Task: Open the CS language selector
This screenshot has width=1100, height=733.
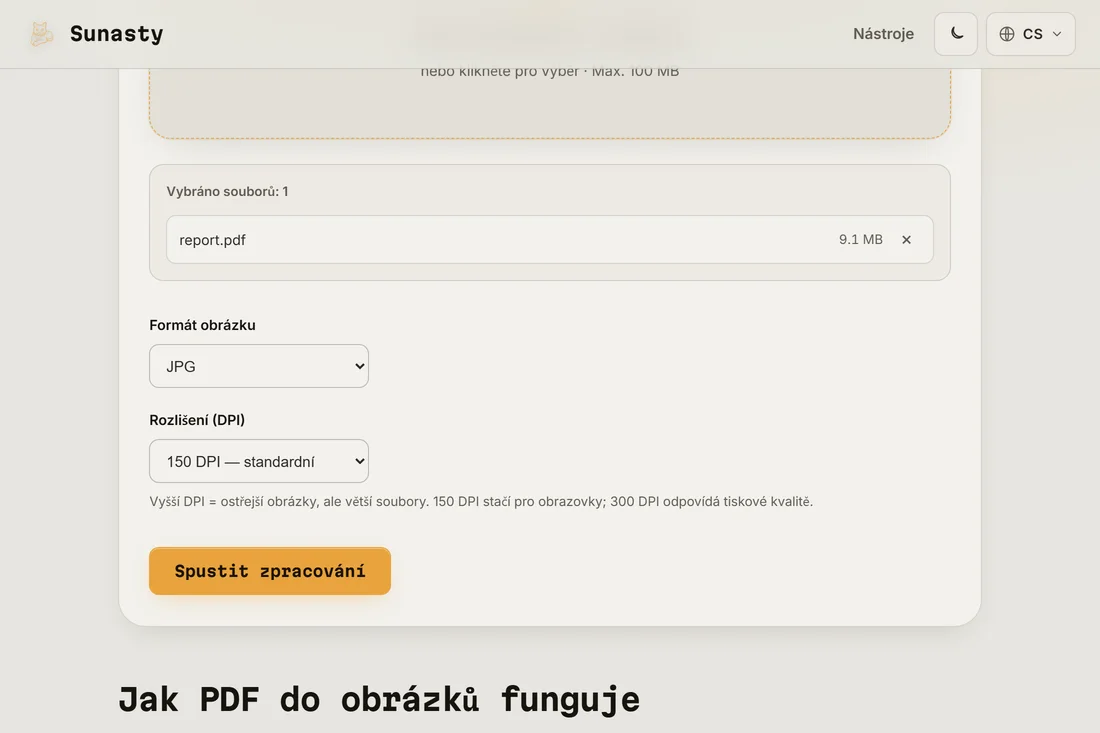Action: (x=1031, y=34)
